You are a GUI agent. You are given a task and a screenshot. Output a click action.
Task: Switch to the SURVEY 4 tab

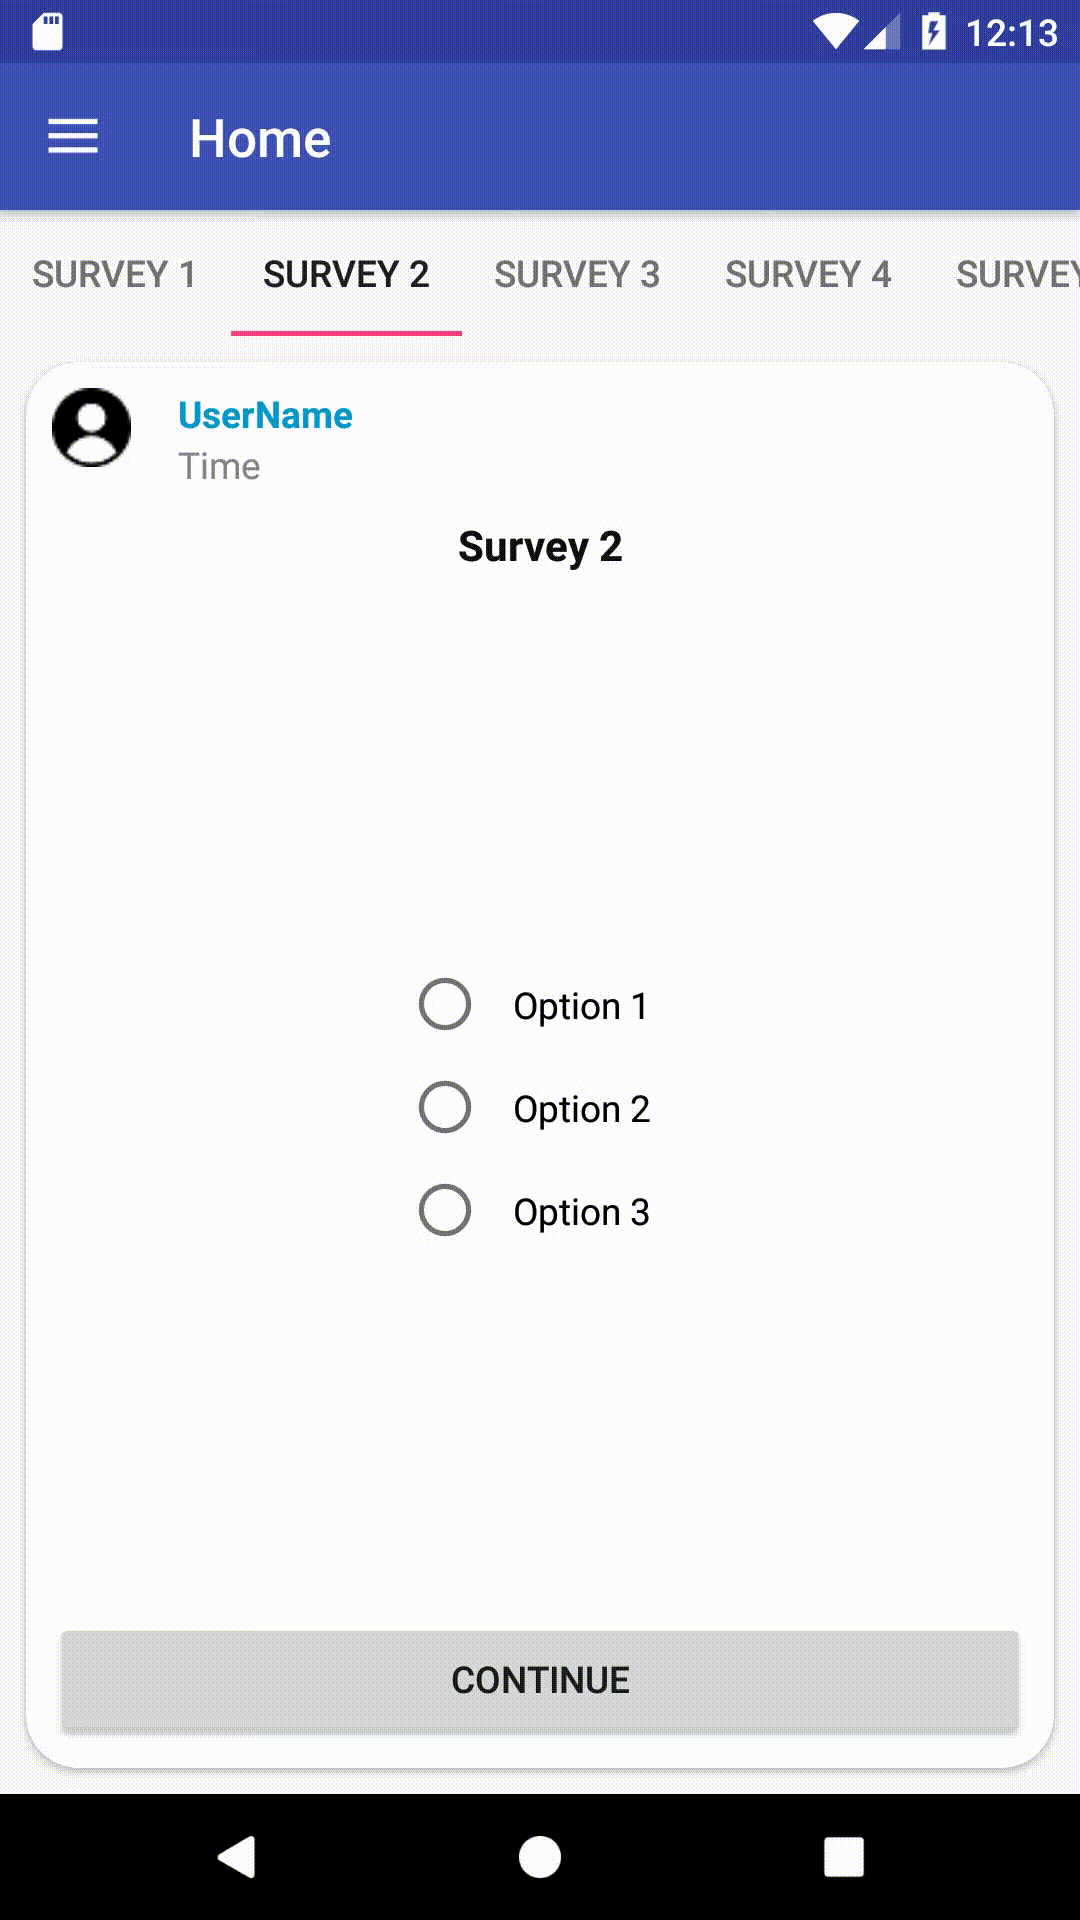pos(809,273)
